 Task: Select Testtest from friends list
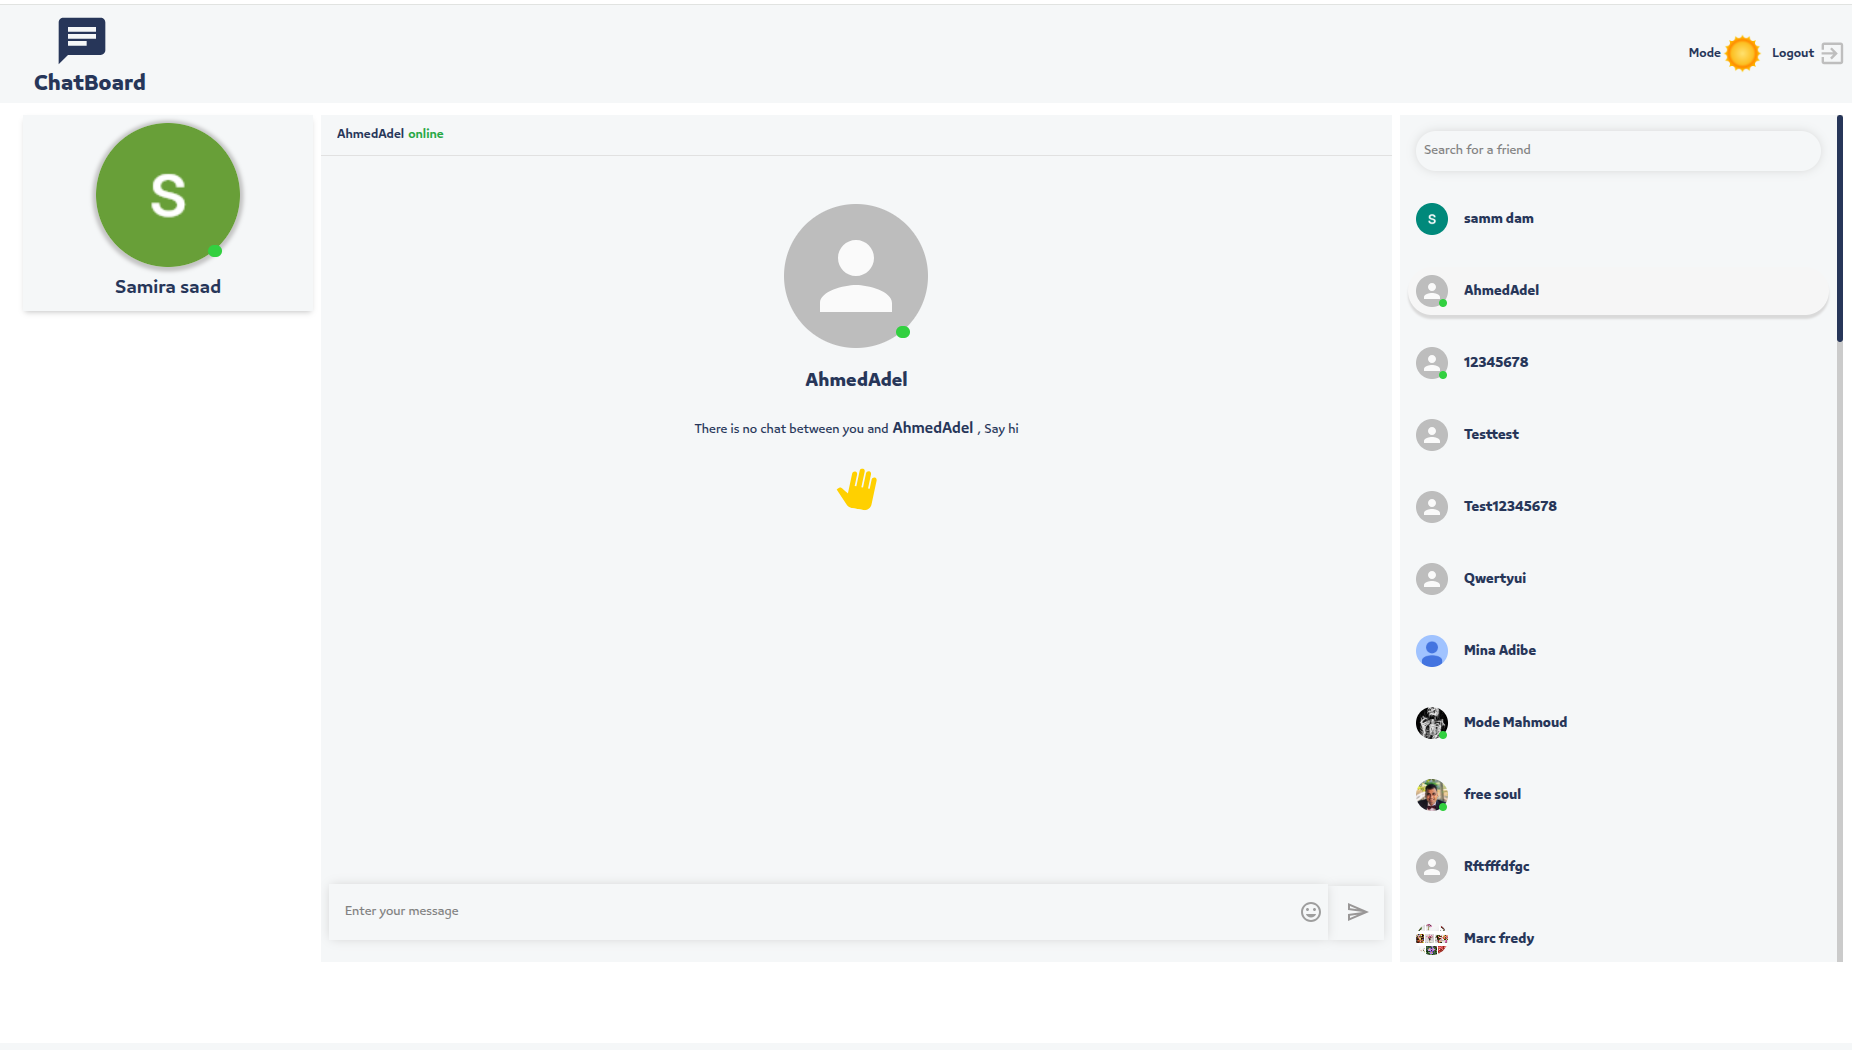(1490, 435)
